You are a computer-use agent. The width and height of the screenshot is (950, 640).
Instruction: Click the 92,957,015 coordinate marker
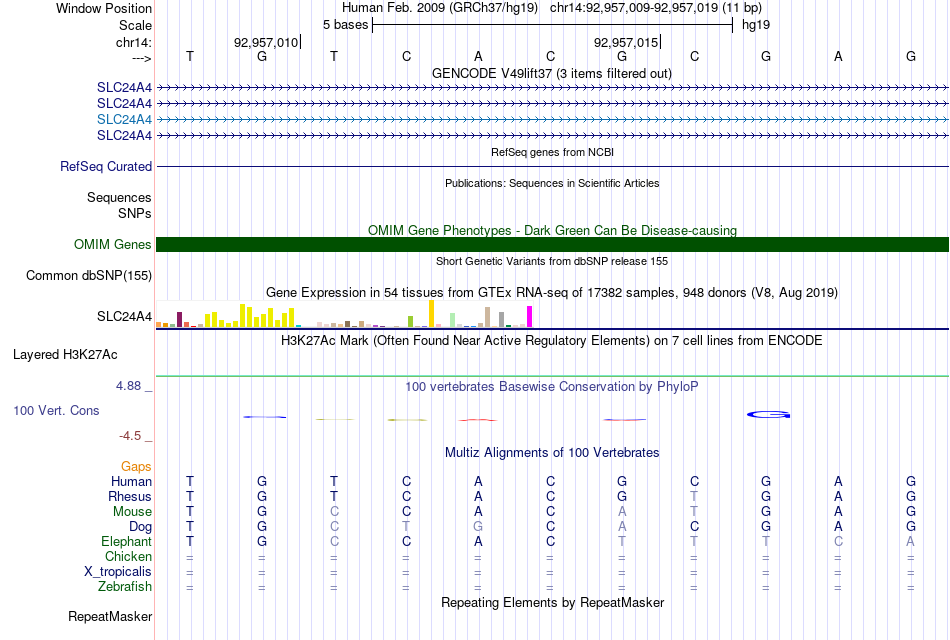pyautogui.click(x=626, y=42)
